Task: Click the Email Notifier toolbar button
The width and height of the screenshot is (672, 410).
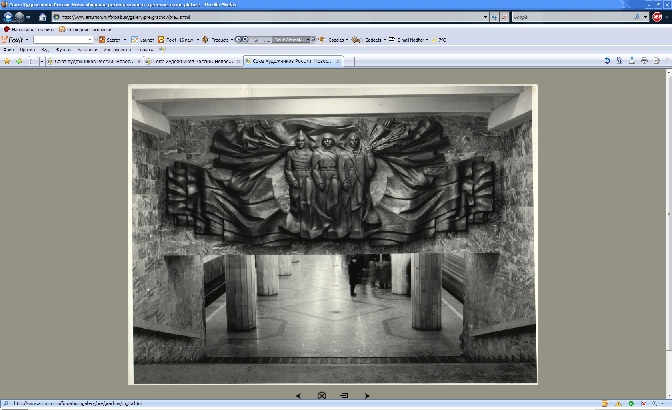Action: pos(406,39)
